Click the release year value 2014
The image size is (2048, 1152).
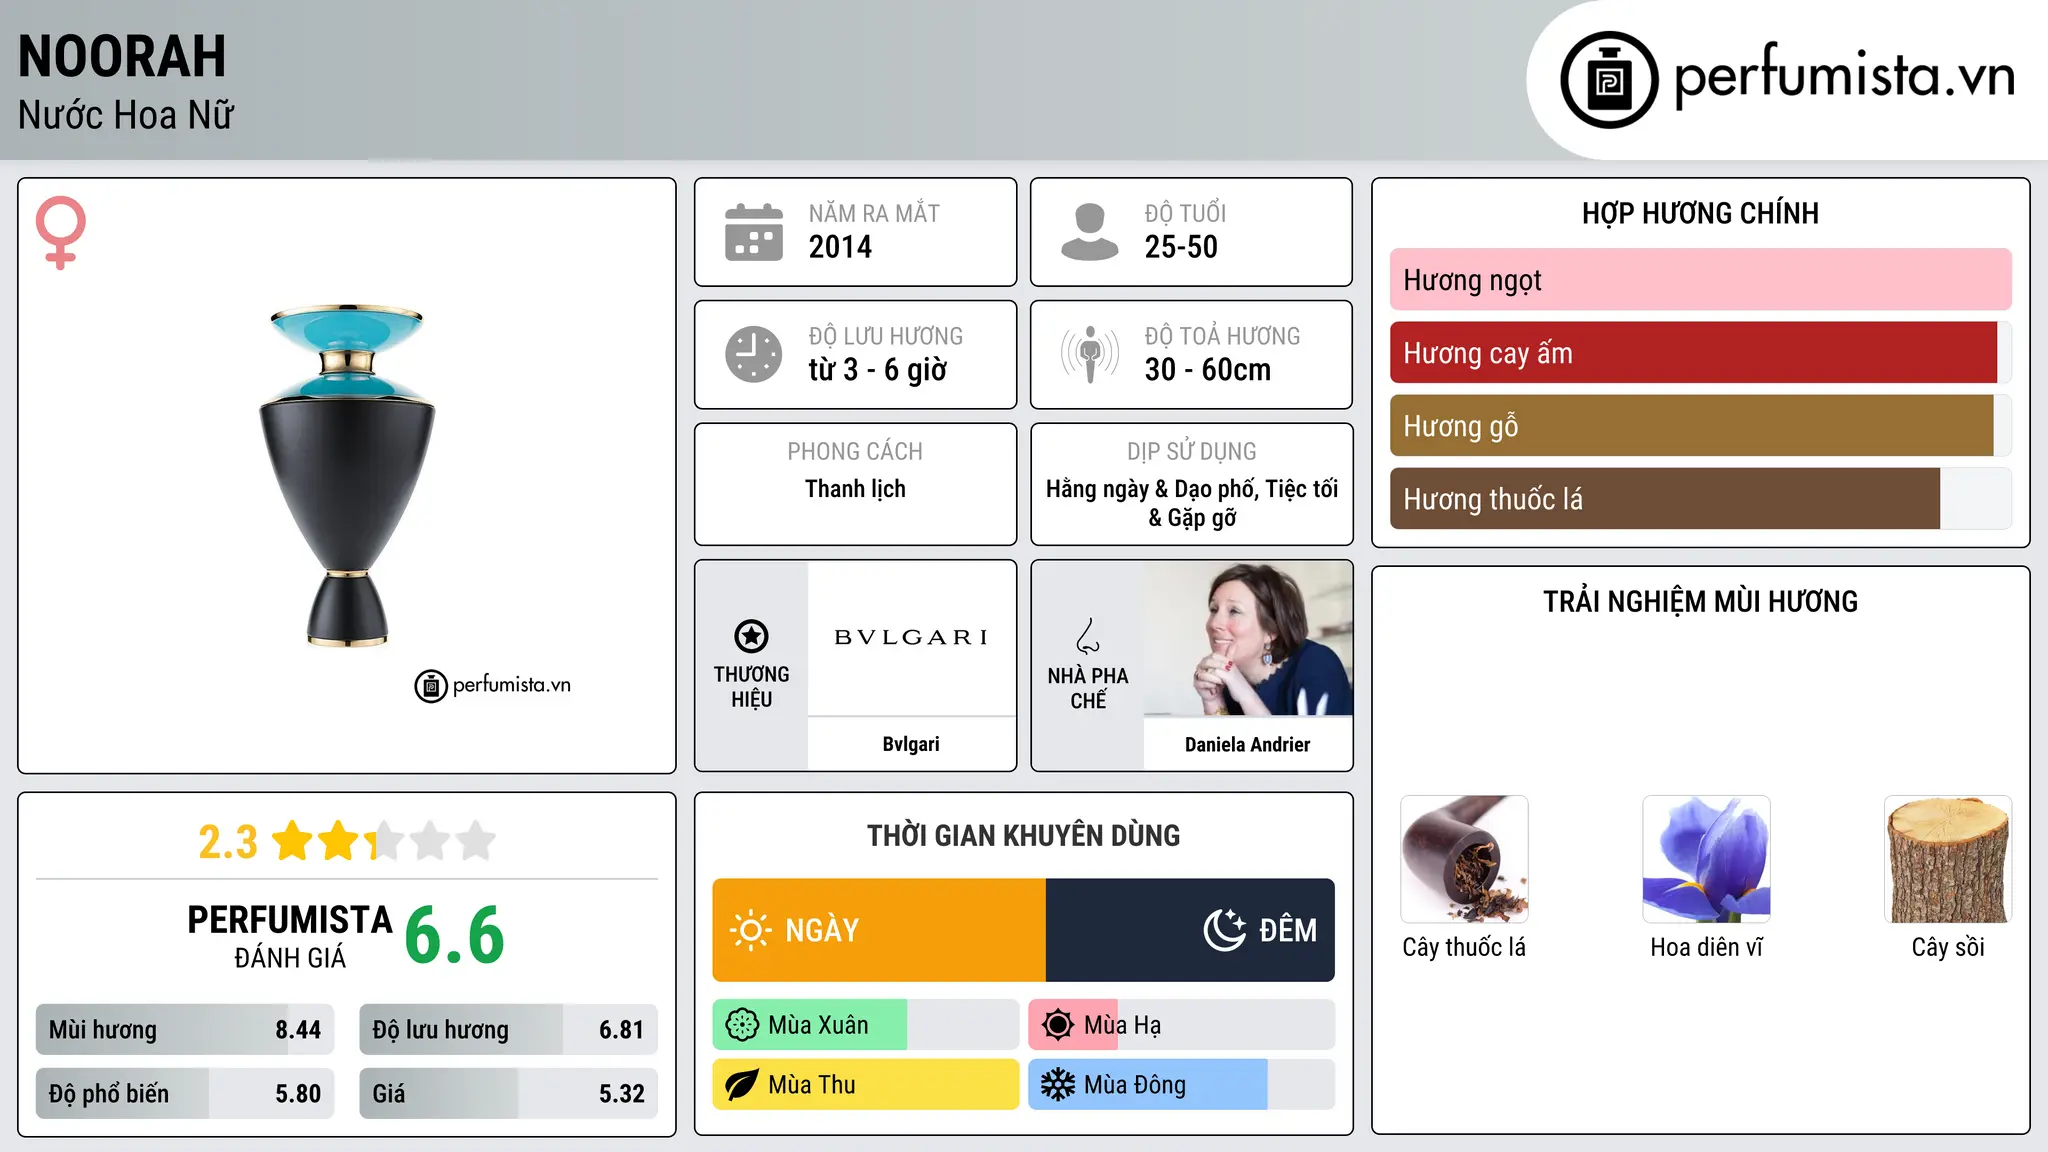840,247
